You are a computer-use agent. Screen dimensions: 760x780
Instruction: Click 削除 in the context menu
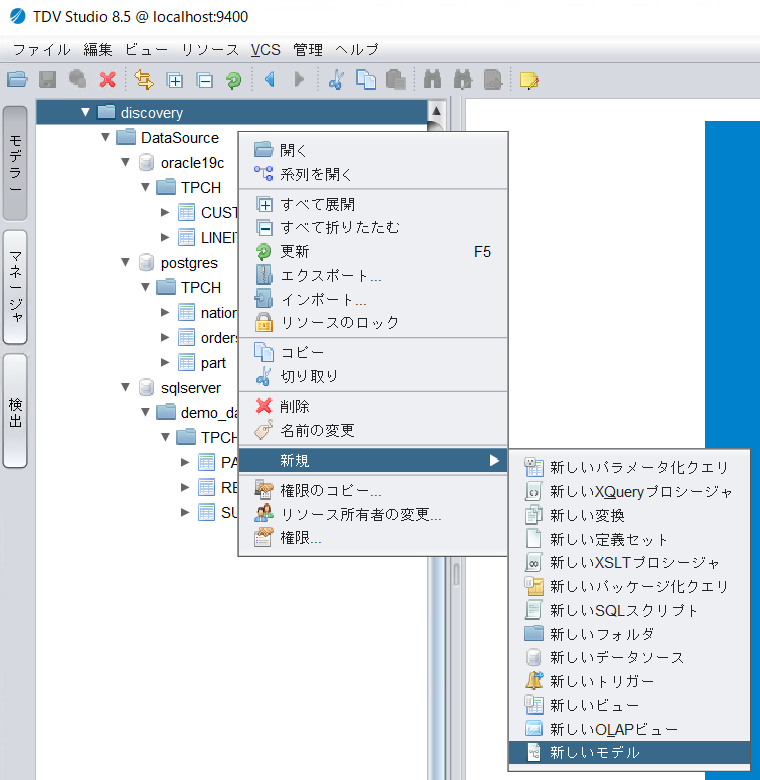[x=373, y=406]
